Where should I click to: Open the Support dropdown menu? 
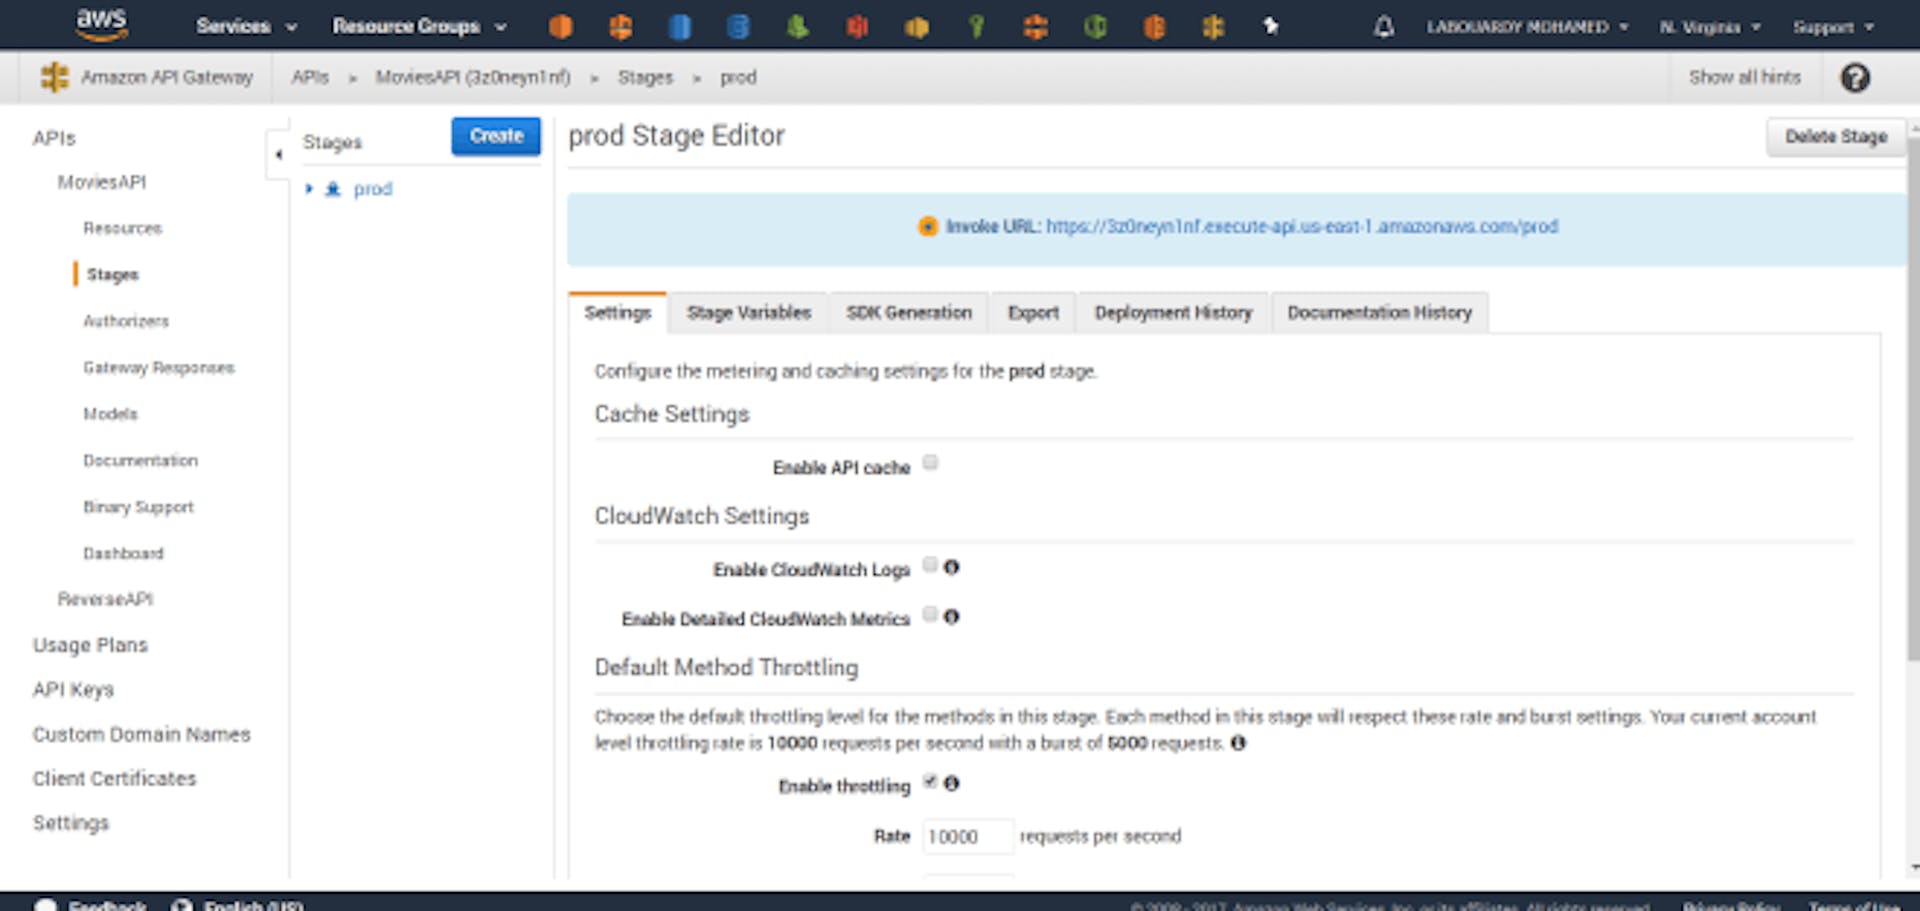[x=1833, y=27]
